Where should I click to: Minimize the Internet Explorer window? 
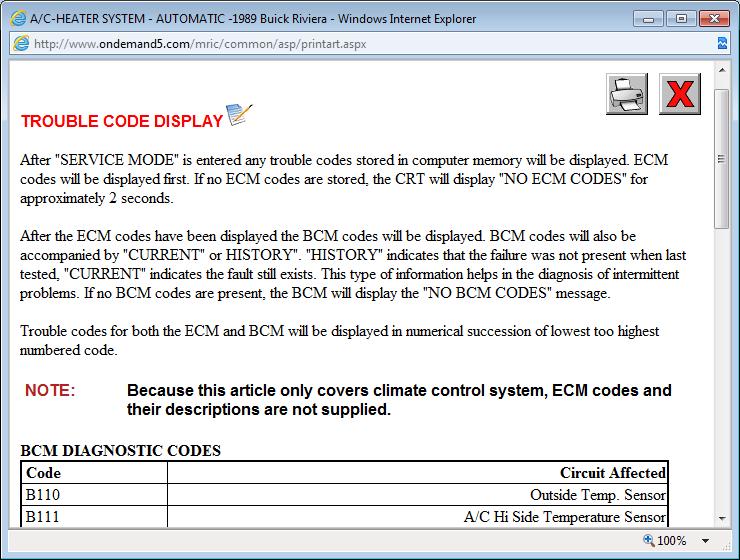coord(648,19)
